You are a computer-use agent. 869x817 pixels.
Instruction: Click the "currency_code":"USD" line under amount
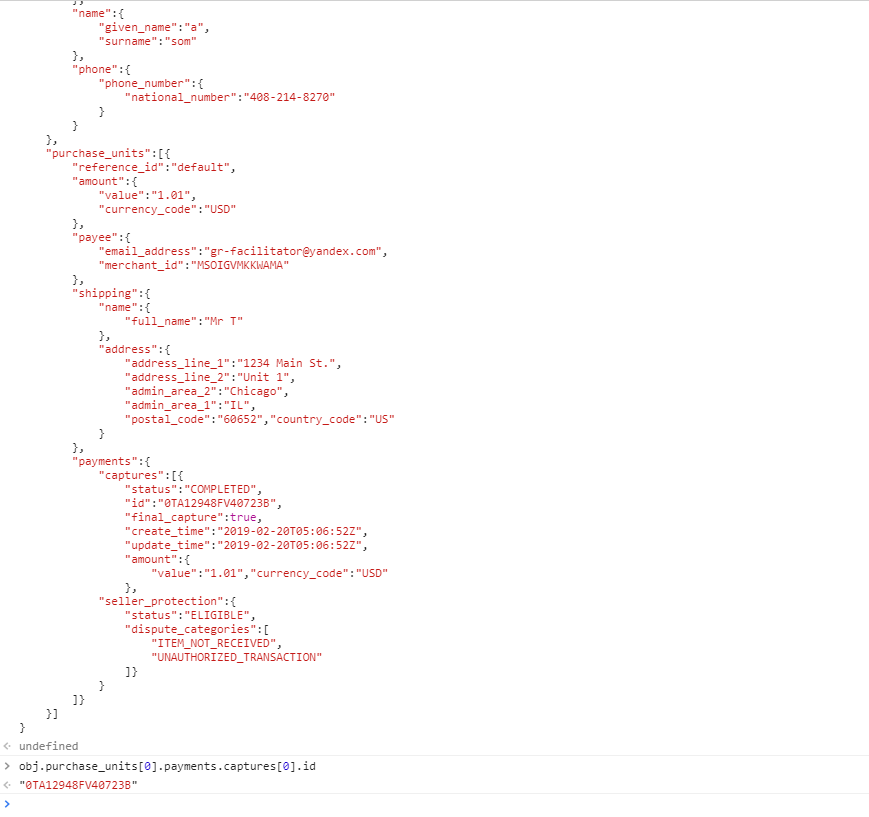[x=167, y=209]
